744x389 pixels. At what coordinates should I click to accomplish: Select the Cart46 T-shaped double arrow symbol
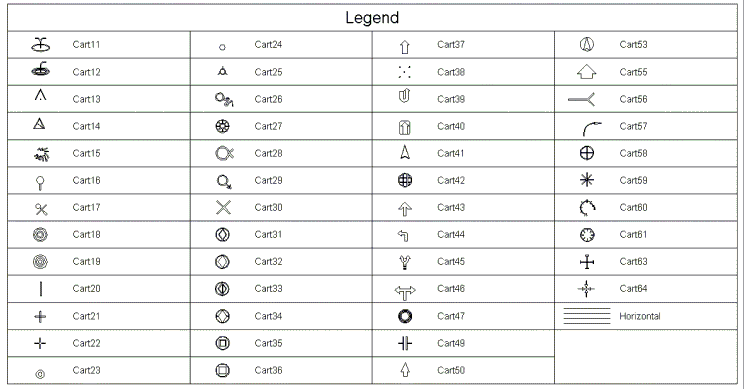405,292
